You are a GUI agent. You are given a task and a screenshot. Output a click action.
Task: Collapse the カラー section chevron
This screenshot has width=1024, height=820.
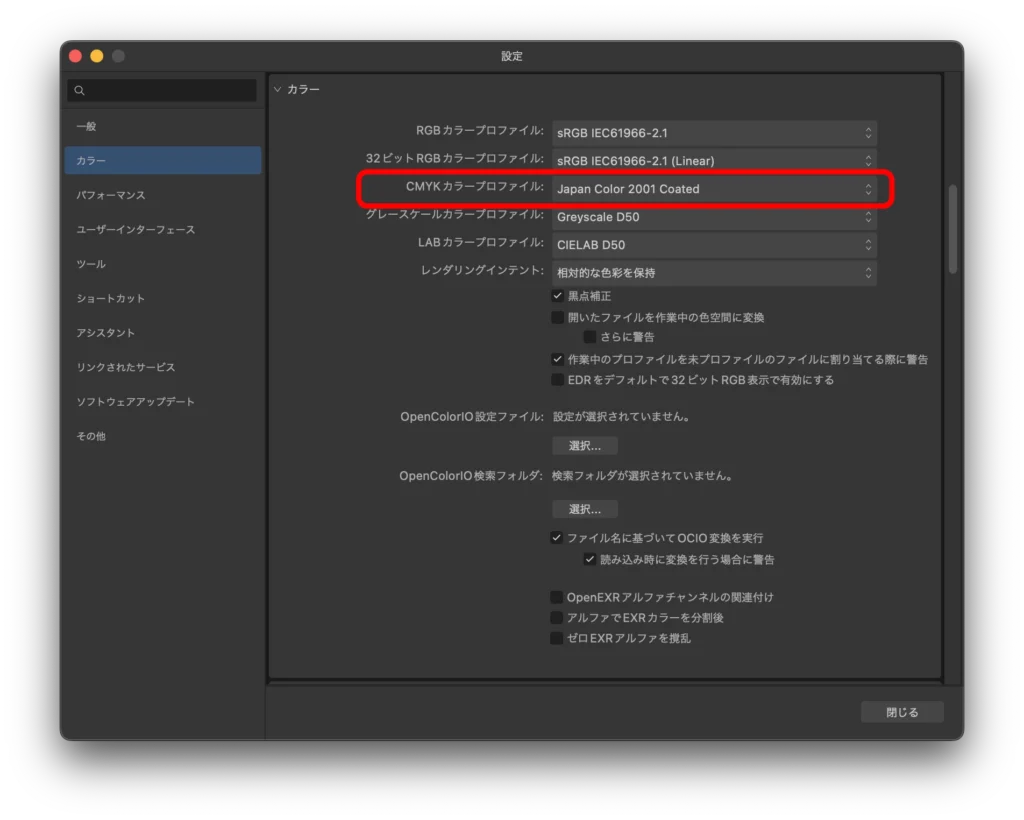[278, 90]
